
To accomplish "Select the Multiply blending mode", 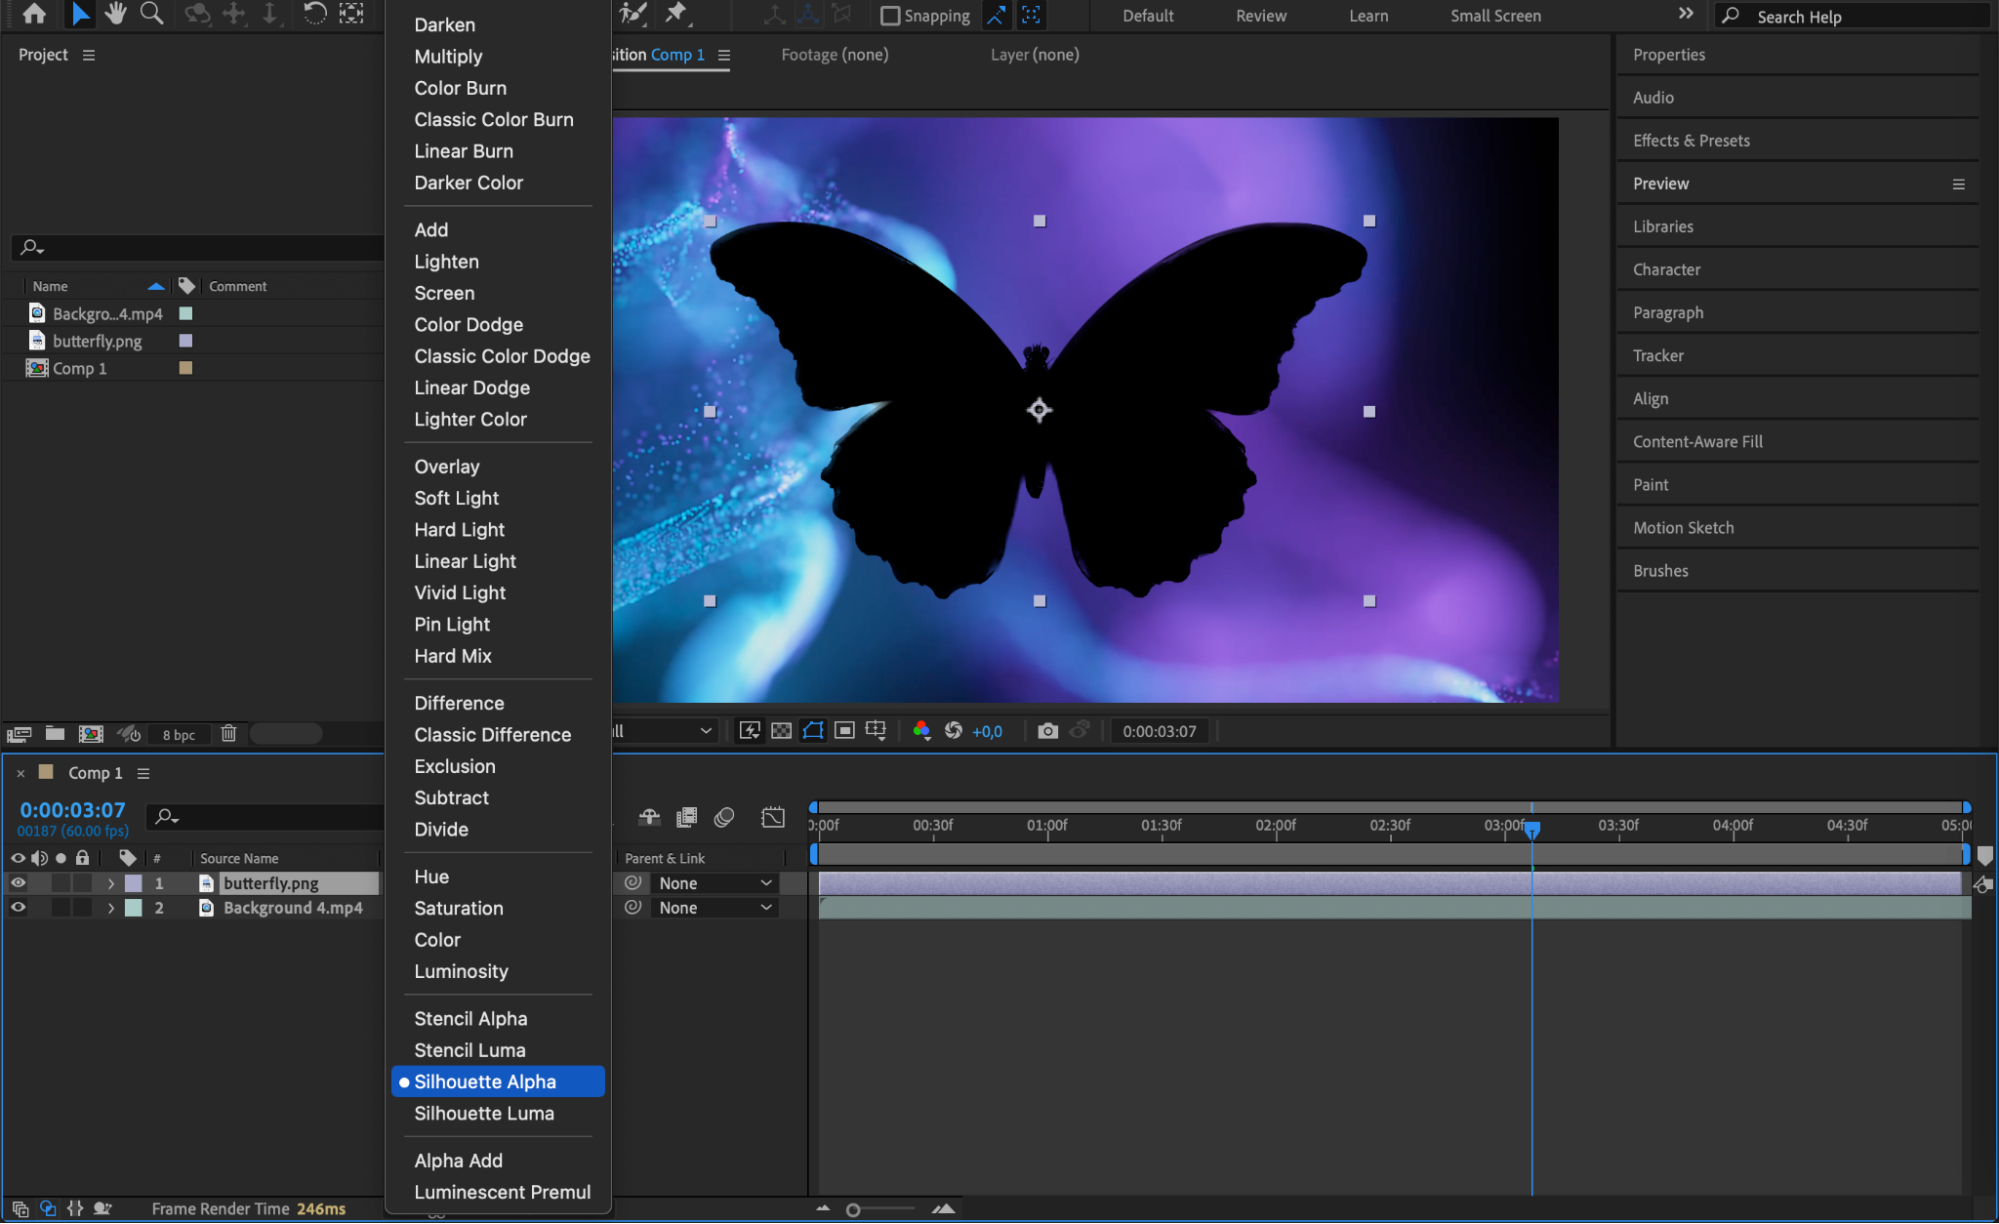I will pos(448,57).
